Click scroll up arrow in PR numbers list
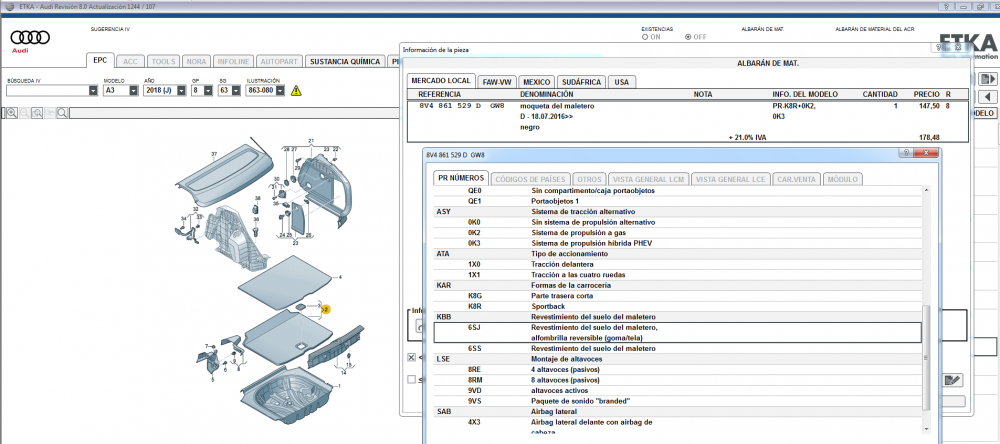The width and height of the screenshot is (1000, 444). click(927, 190)
